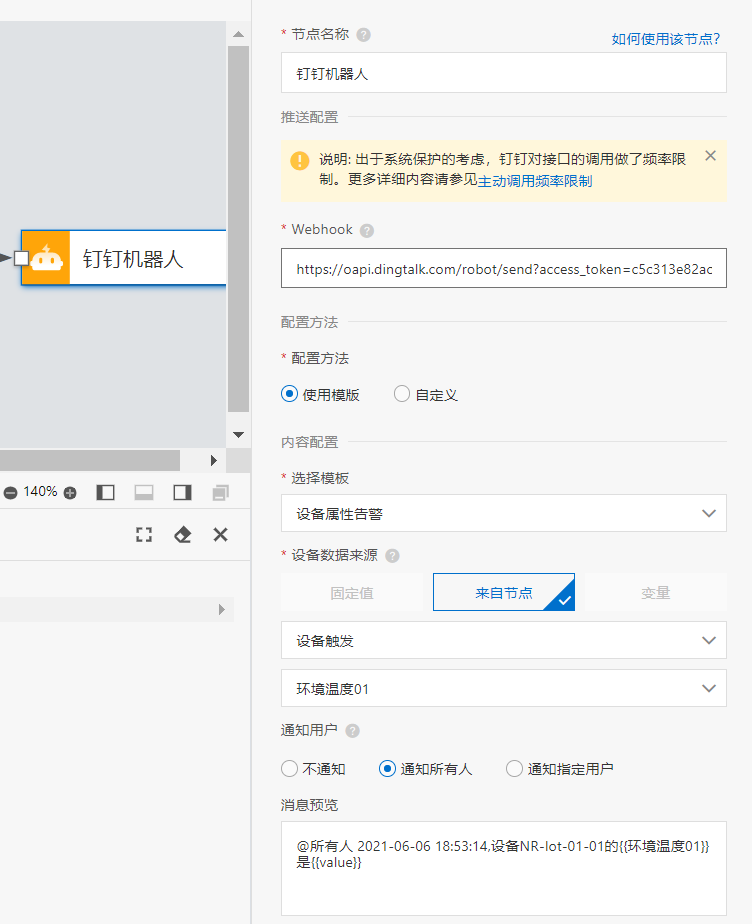The width and height of the screenshot is (752, 924).
Task: Open the 如何使用该节点? help link
Action: point(665,39)
